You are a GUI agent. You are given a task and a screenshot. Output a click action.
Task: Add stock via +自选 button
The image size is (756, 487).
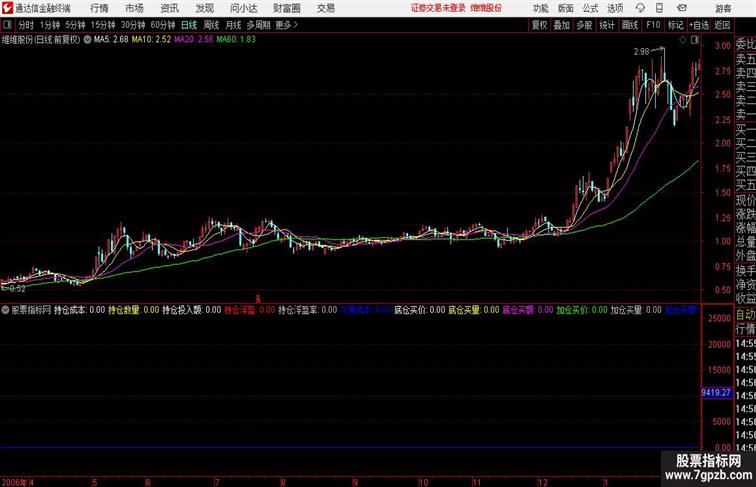click(x=699, y=25)
